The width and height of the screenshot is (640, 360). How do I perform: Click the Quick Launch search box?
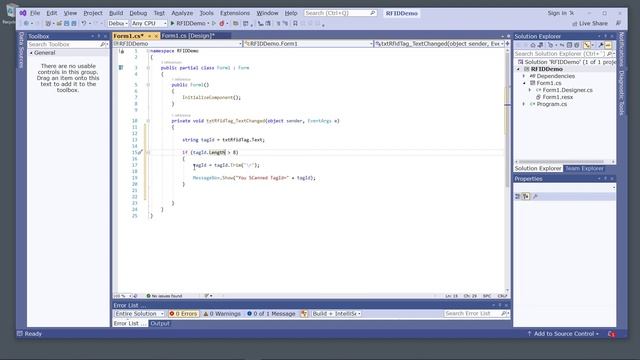point(340,13)
